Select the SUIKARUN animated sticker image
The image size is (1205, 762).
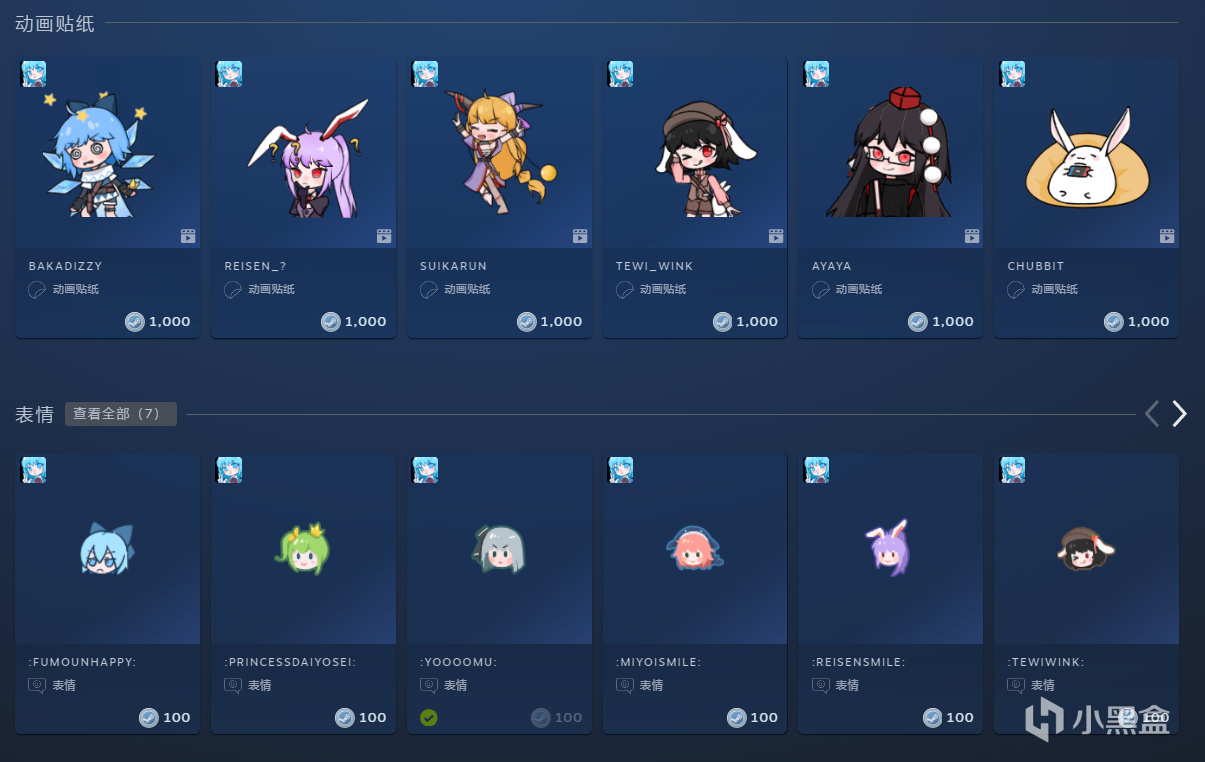(x=499, y=153)
